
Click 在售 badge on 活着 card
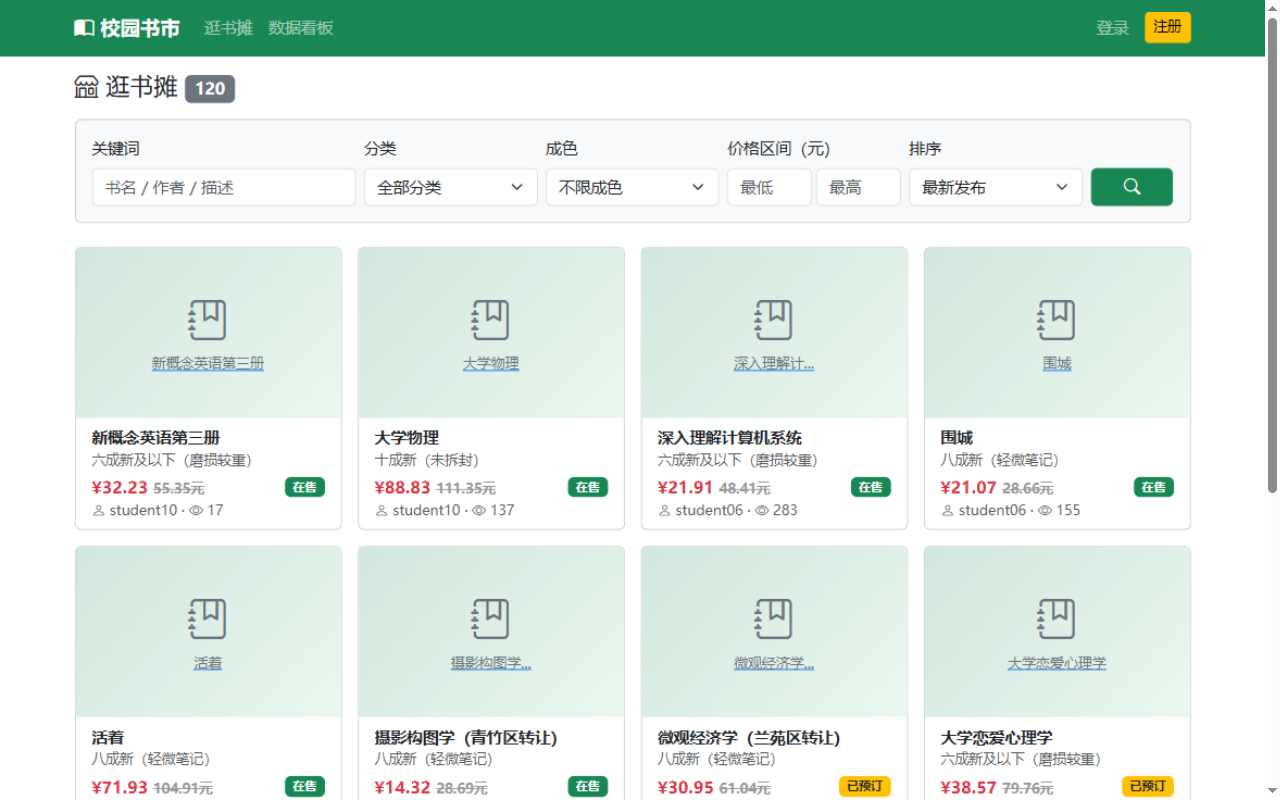pos(305,786)
